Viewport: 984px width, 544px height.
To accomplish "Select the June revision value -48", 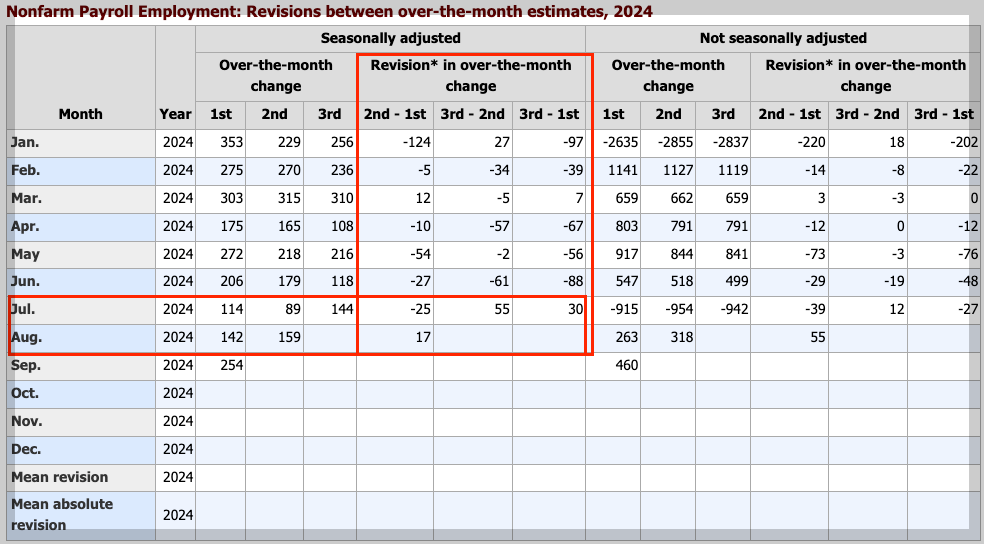I will pyautogui.click(x=968, y=281).
